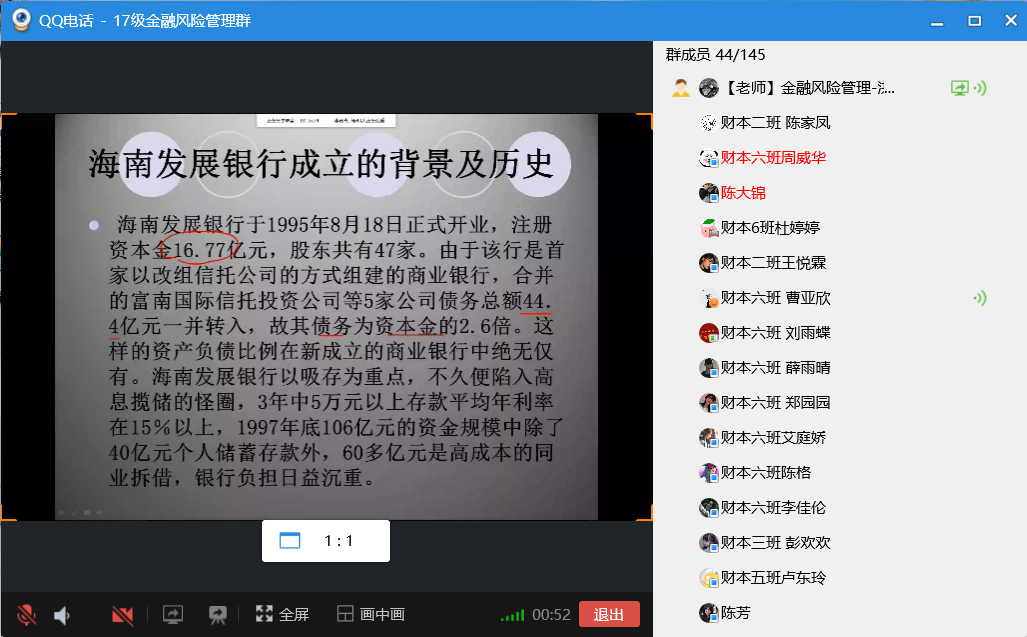Enable picture-in-picture (画中画)
The width and height of the screenshot is (1027, 637).
pos(371,615)
